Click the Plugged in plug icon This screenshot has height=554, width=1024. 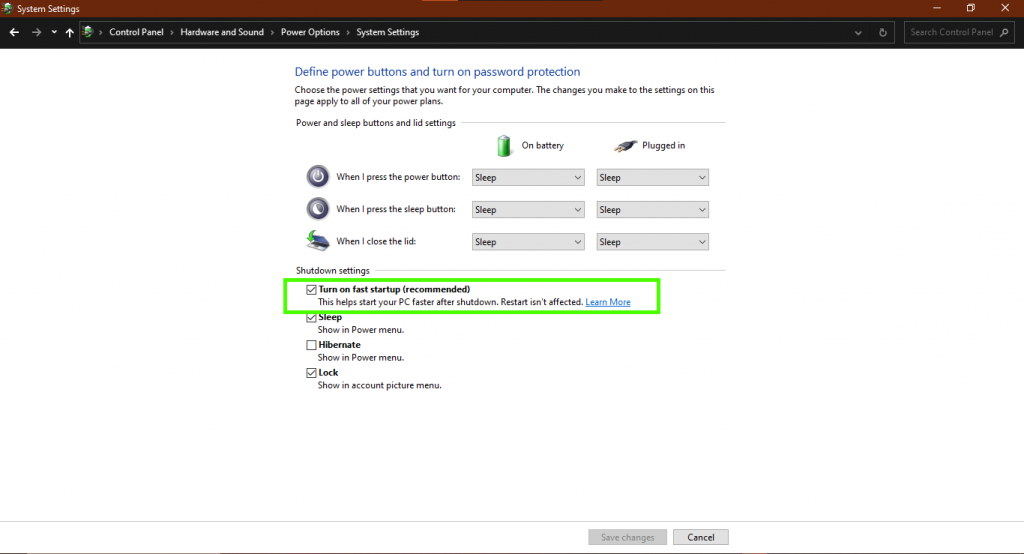pos(625,146)
